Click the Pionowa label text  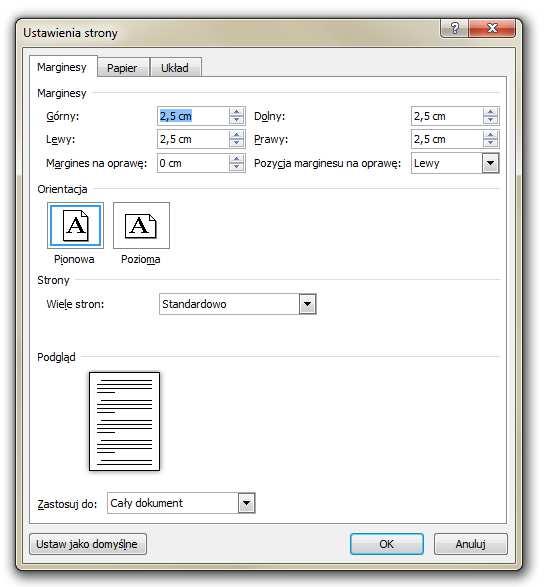pos(74,259)
